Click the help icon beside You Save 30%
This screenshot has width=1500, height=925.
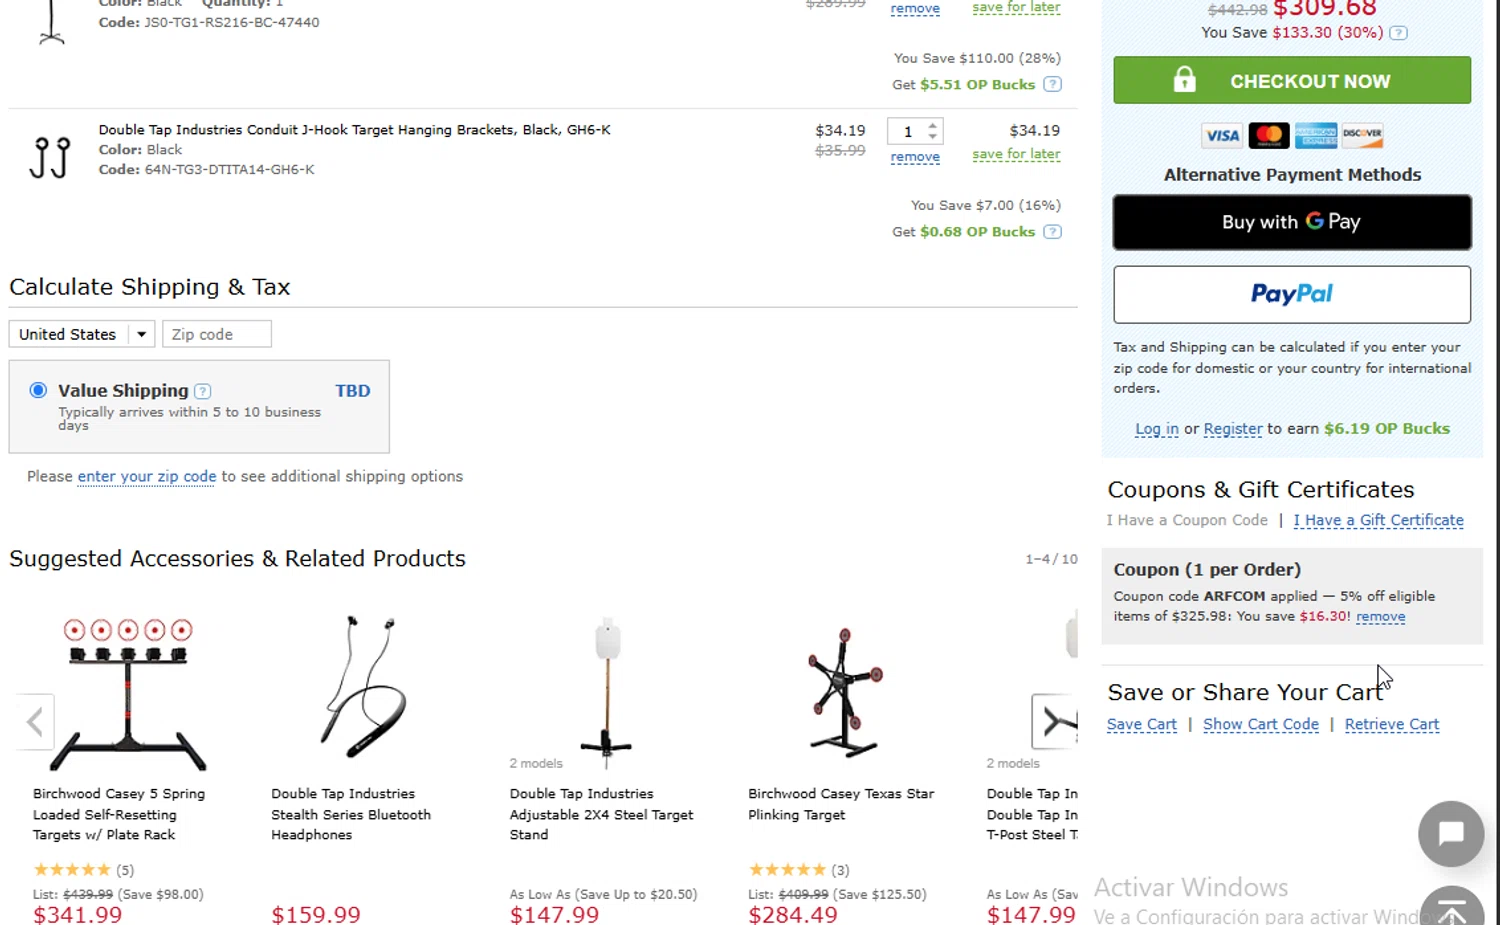(x=1399, y=33)
